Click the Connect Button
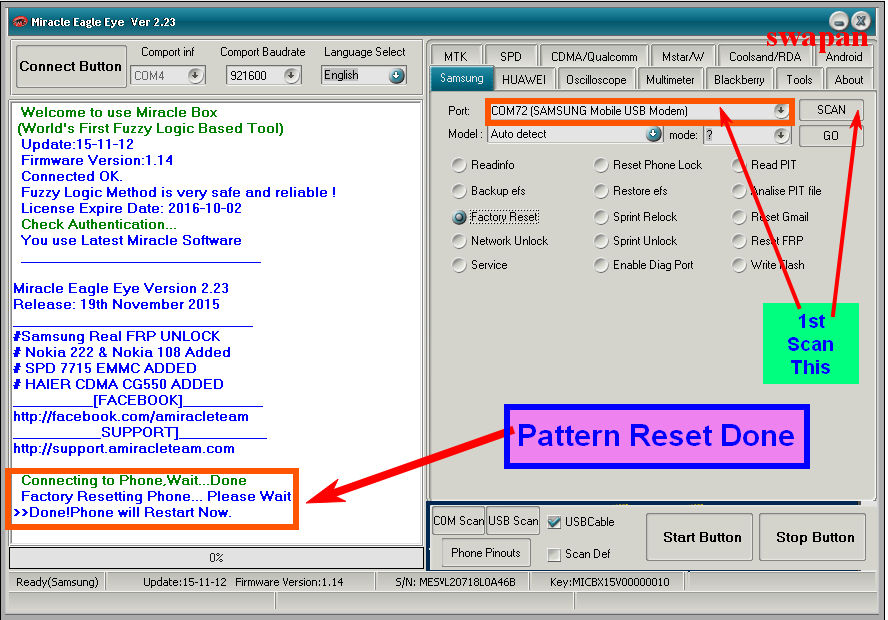Viewport: 888px width, 620px height. (x=71, y=66)
